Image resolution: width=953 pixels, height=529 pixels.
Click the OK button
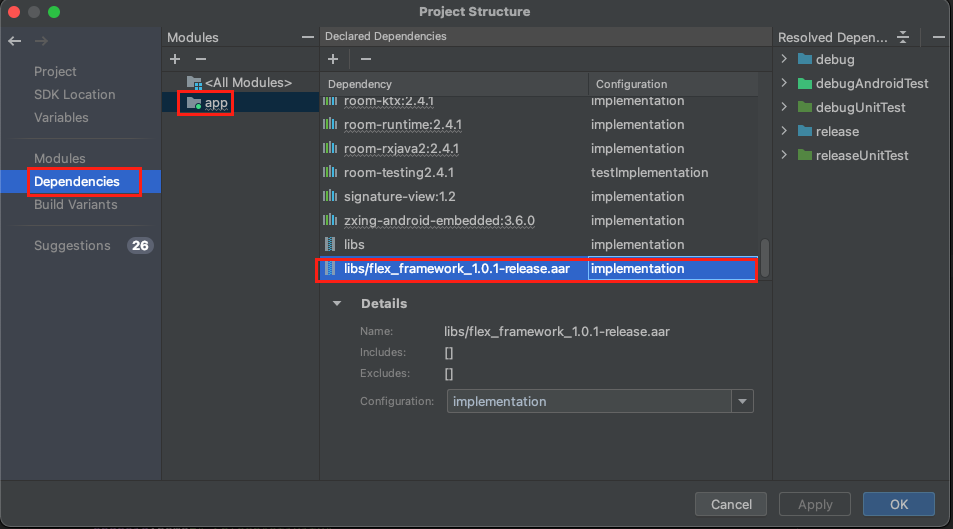[898, 504]
